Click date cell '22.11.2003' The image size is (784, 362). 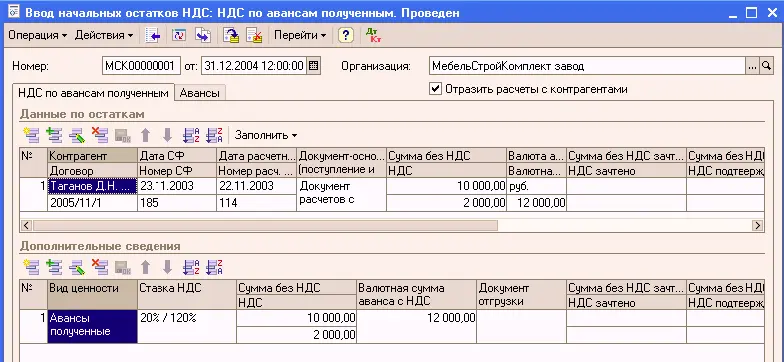[x=256, y=186]
